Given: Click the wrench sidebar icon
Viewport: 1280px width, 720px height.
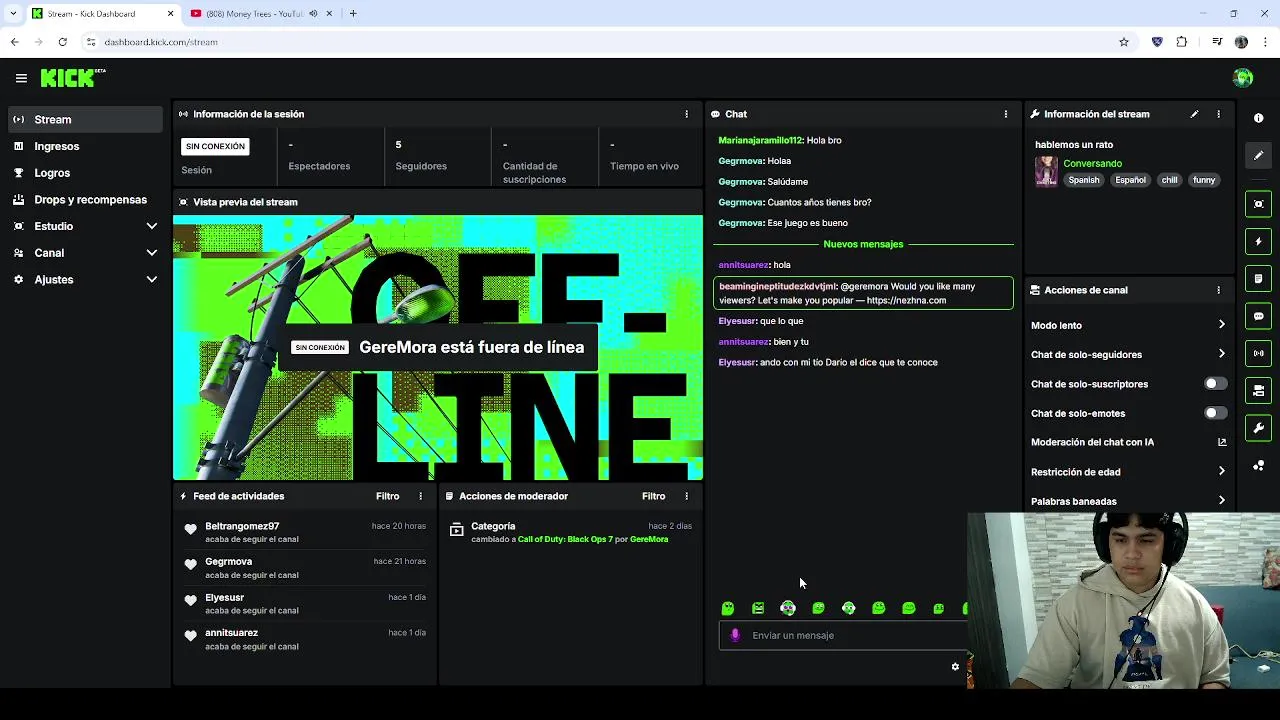Looking at the screenshot, I should click(1258, 428).
